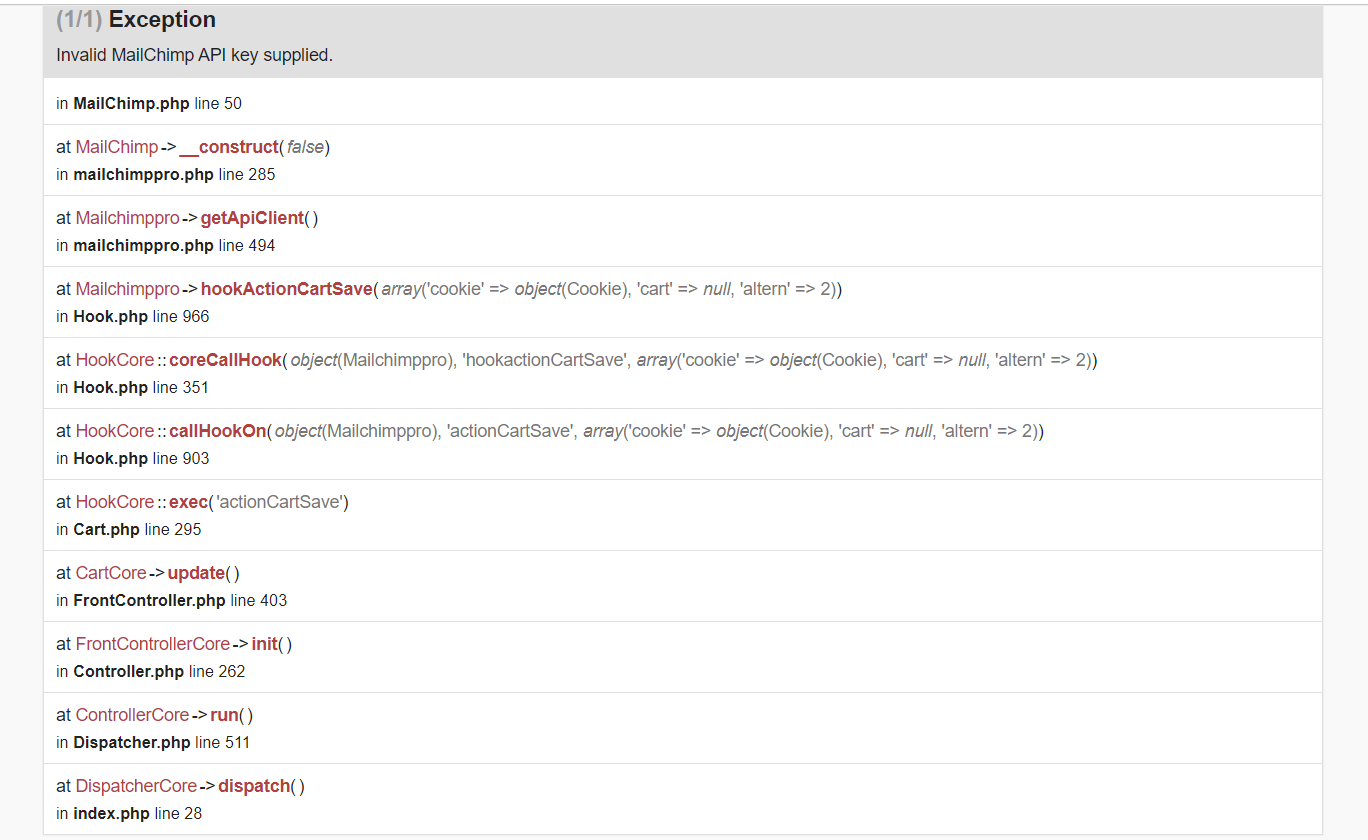Click the Invalid MailChimp API key message
1368x840 pixels.
[x=194, y=55]
